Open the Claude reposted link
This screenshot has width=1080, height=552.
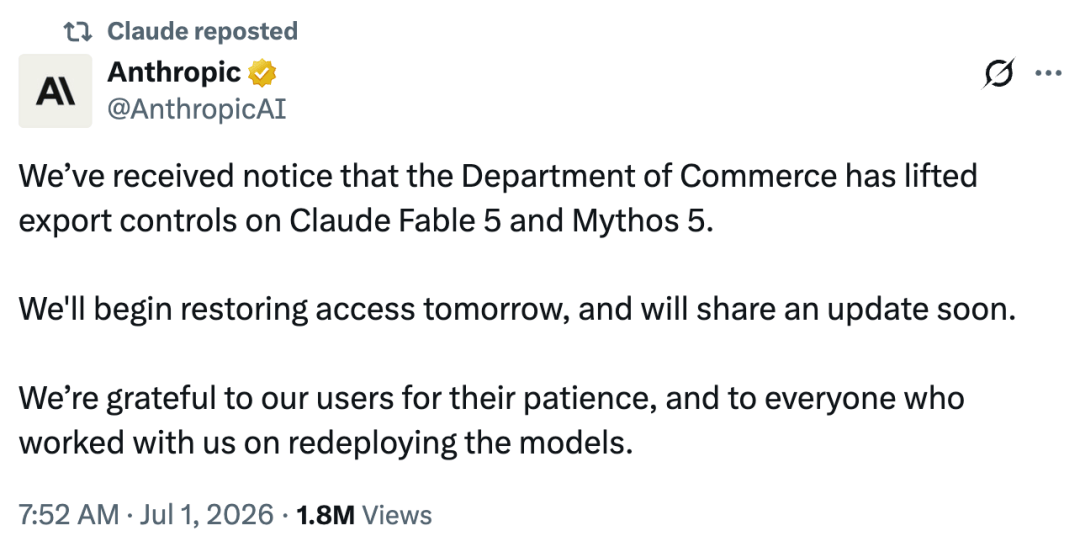(x=202, y=31)
